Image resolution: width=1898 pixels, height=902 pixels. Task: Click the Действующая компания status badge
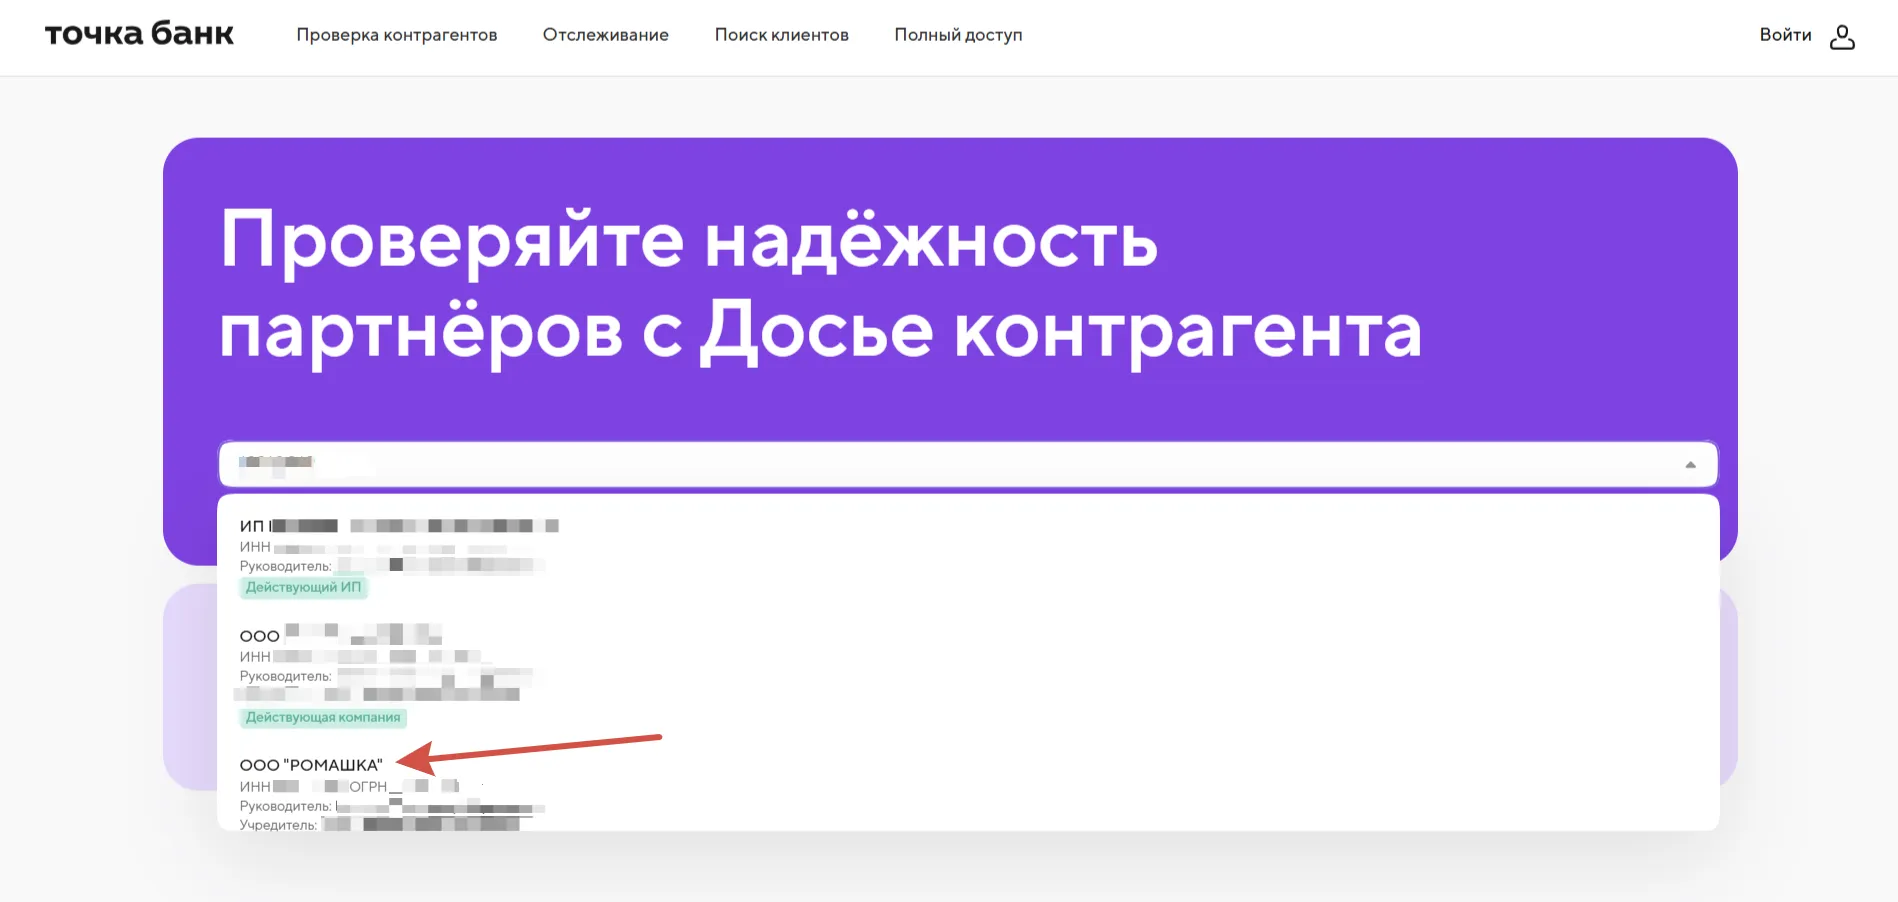(323, 717)
